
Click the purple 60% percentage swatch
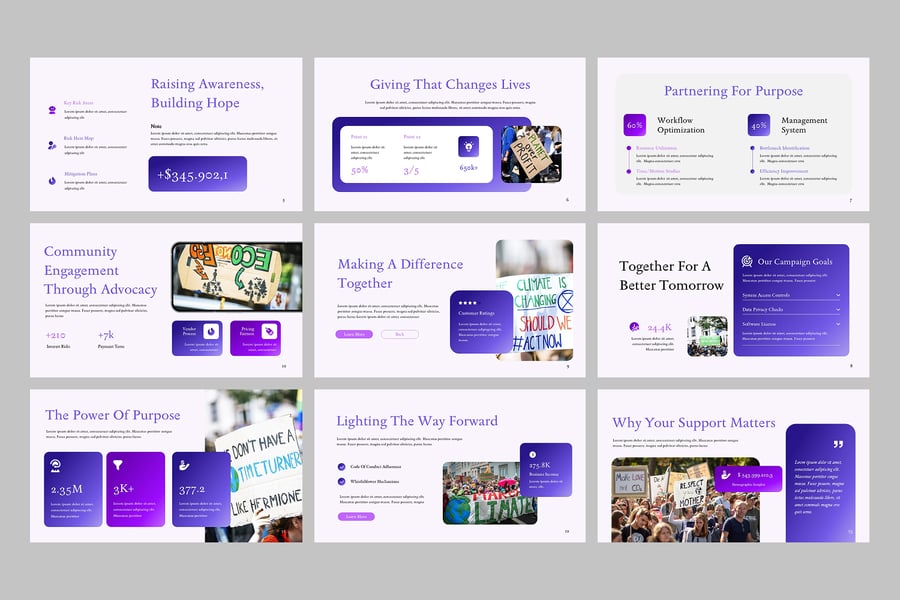click(x=635, y=125)
